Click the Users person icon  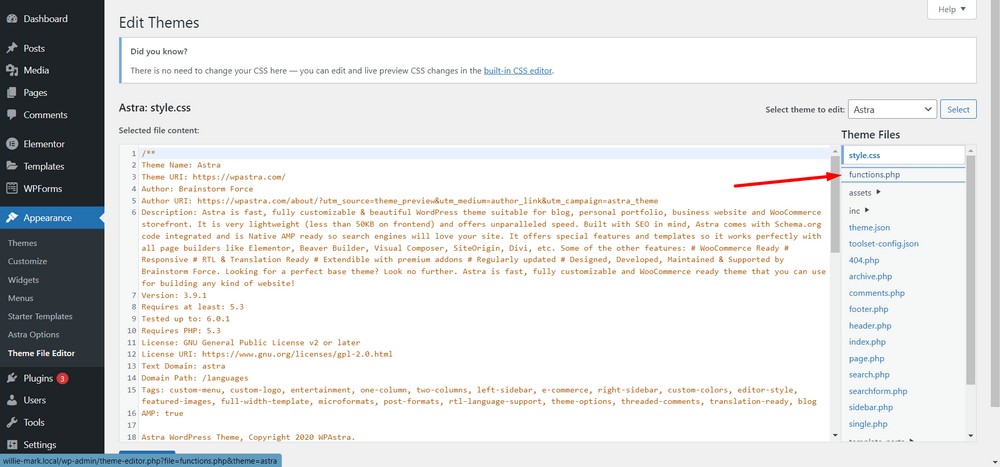11,401
